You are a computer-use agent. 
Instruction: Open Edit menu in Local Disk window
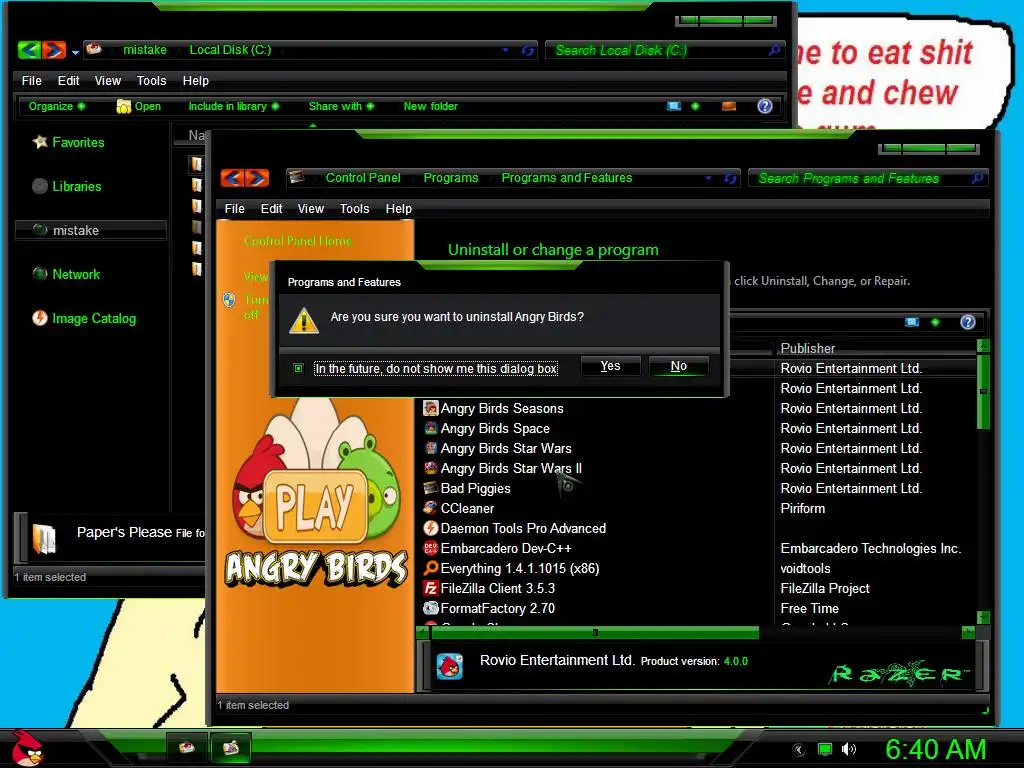[68, 80]
